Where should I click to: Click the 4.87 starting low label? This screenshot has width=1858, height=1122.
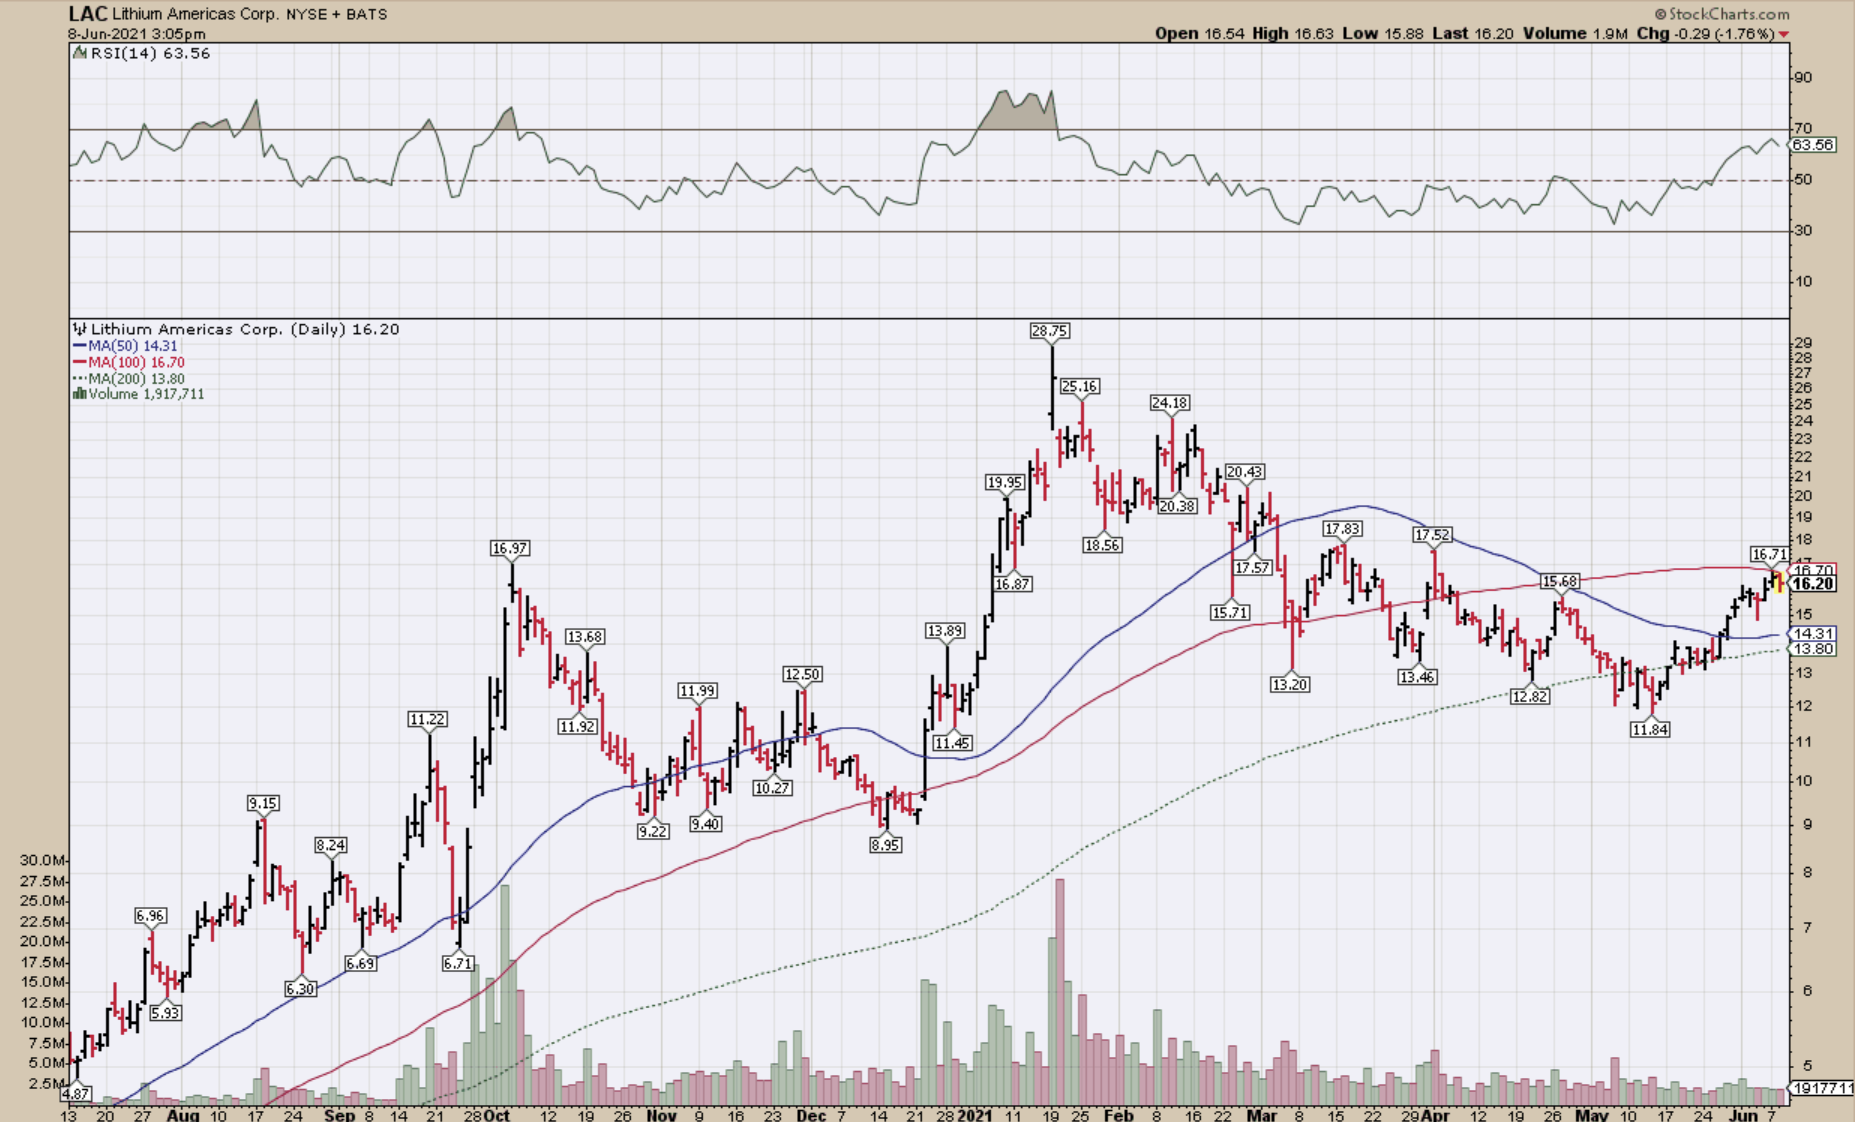point(77,1094)
